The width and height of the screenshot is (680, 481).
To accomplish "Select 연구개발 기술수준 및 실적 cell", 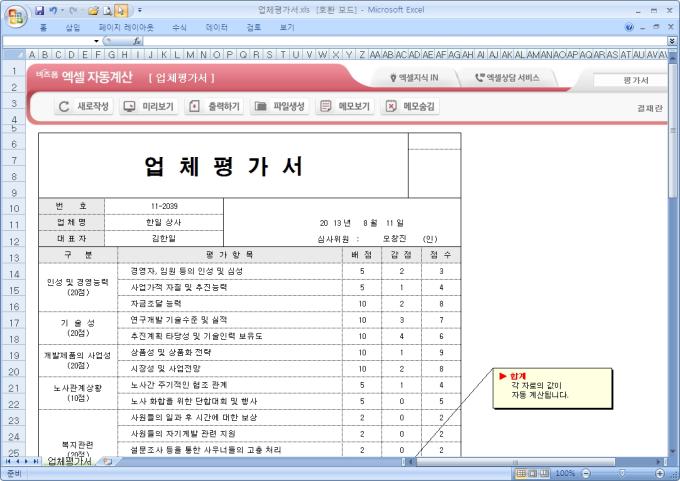I will 230,320.
